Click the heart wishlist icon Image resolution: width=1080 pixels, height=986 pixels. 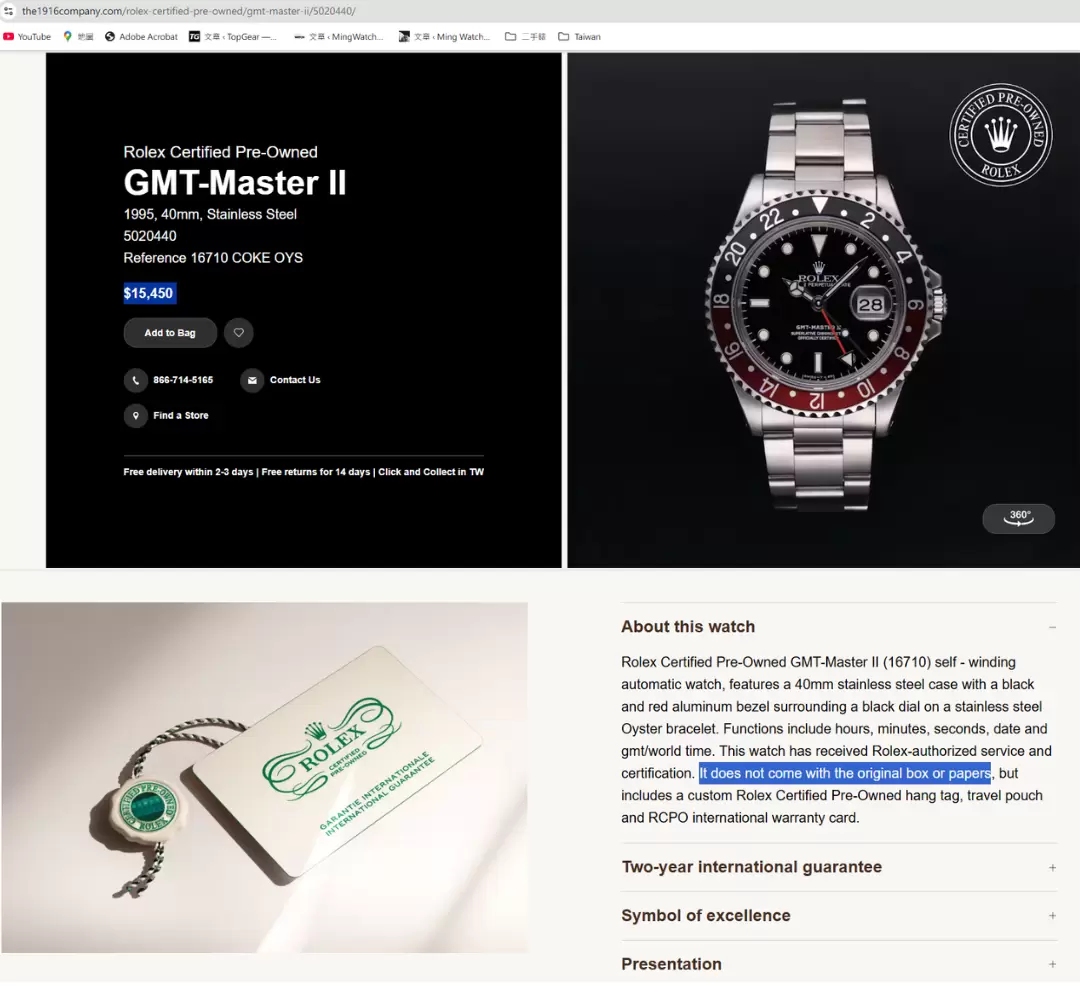[x=238, y=333]
